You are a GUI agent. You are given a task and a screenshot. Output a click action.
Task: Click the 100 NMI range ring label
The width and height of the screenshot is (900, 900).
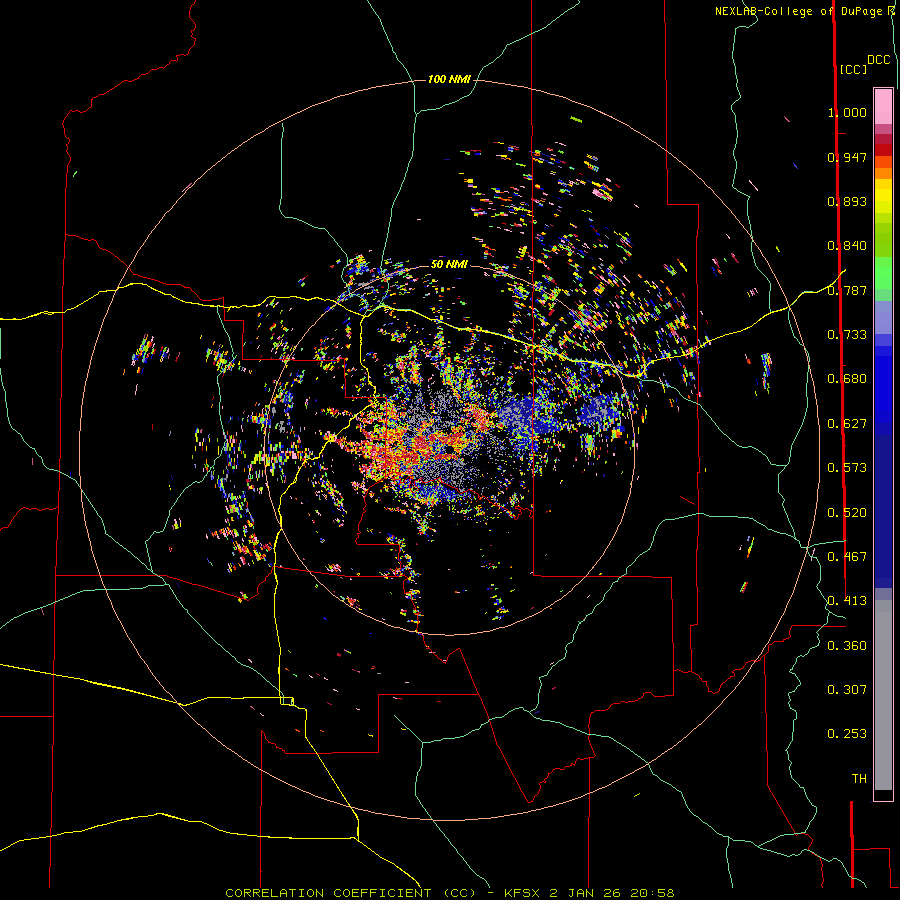pyautogui.click(x=449, y=79)
